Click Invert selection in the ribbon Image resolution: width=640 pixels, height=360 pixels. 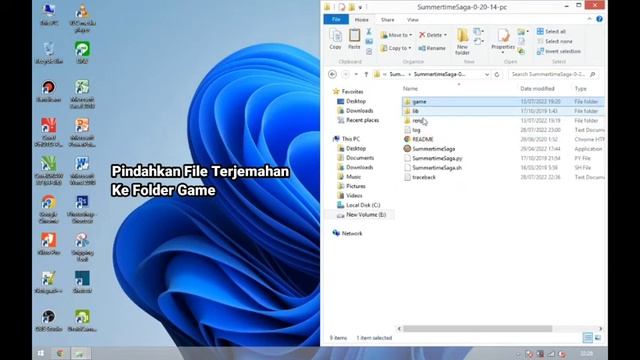[559, 51]
